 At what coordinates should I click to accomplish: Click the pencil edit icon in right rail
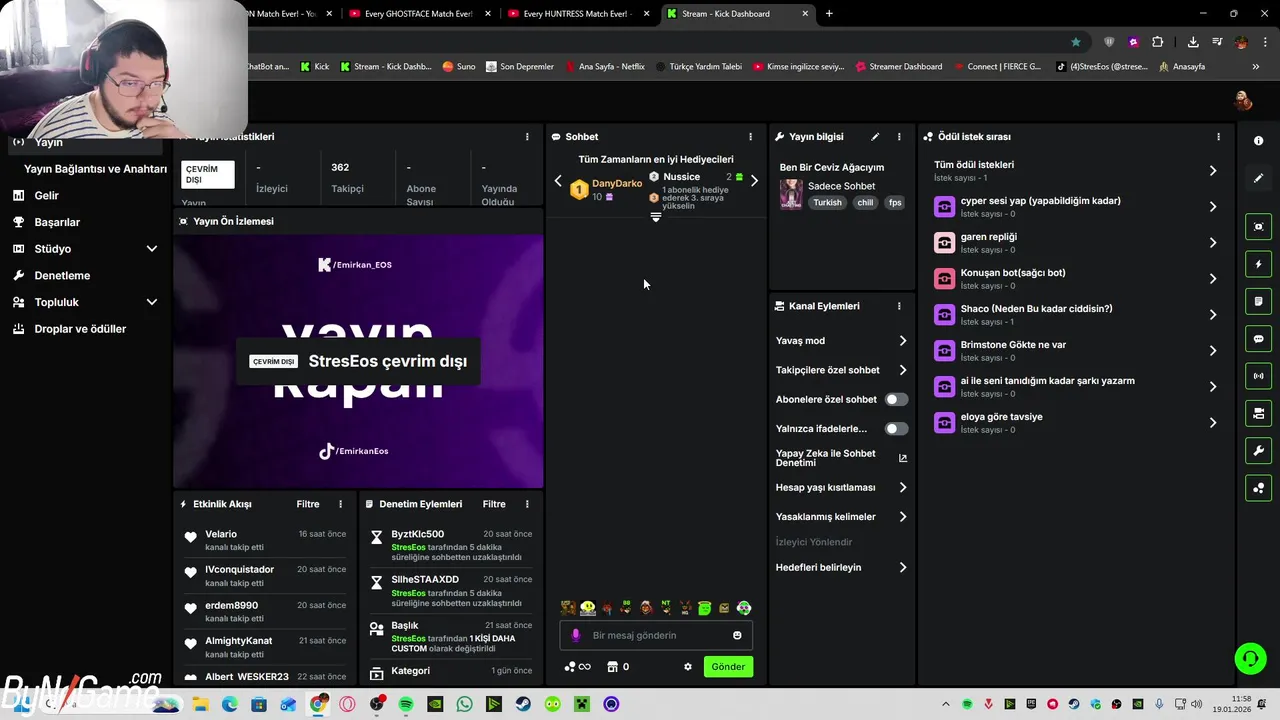tap(1258, 178)
